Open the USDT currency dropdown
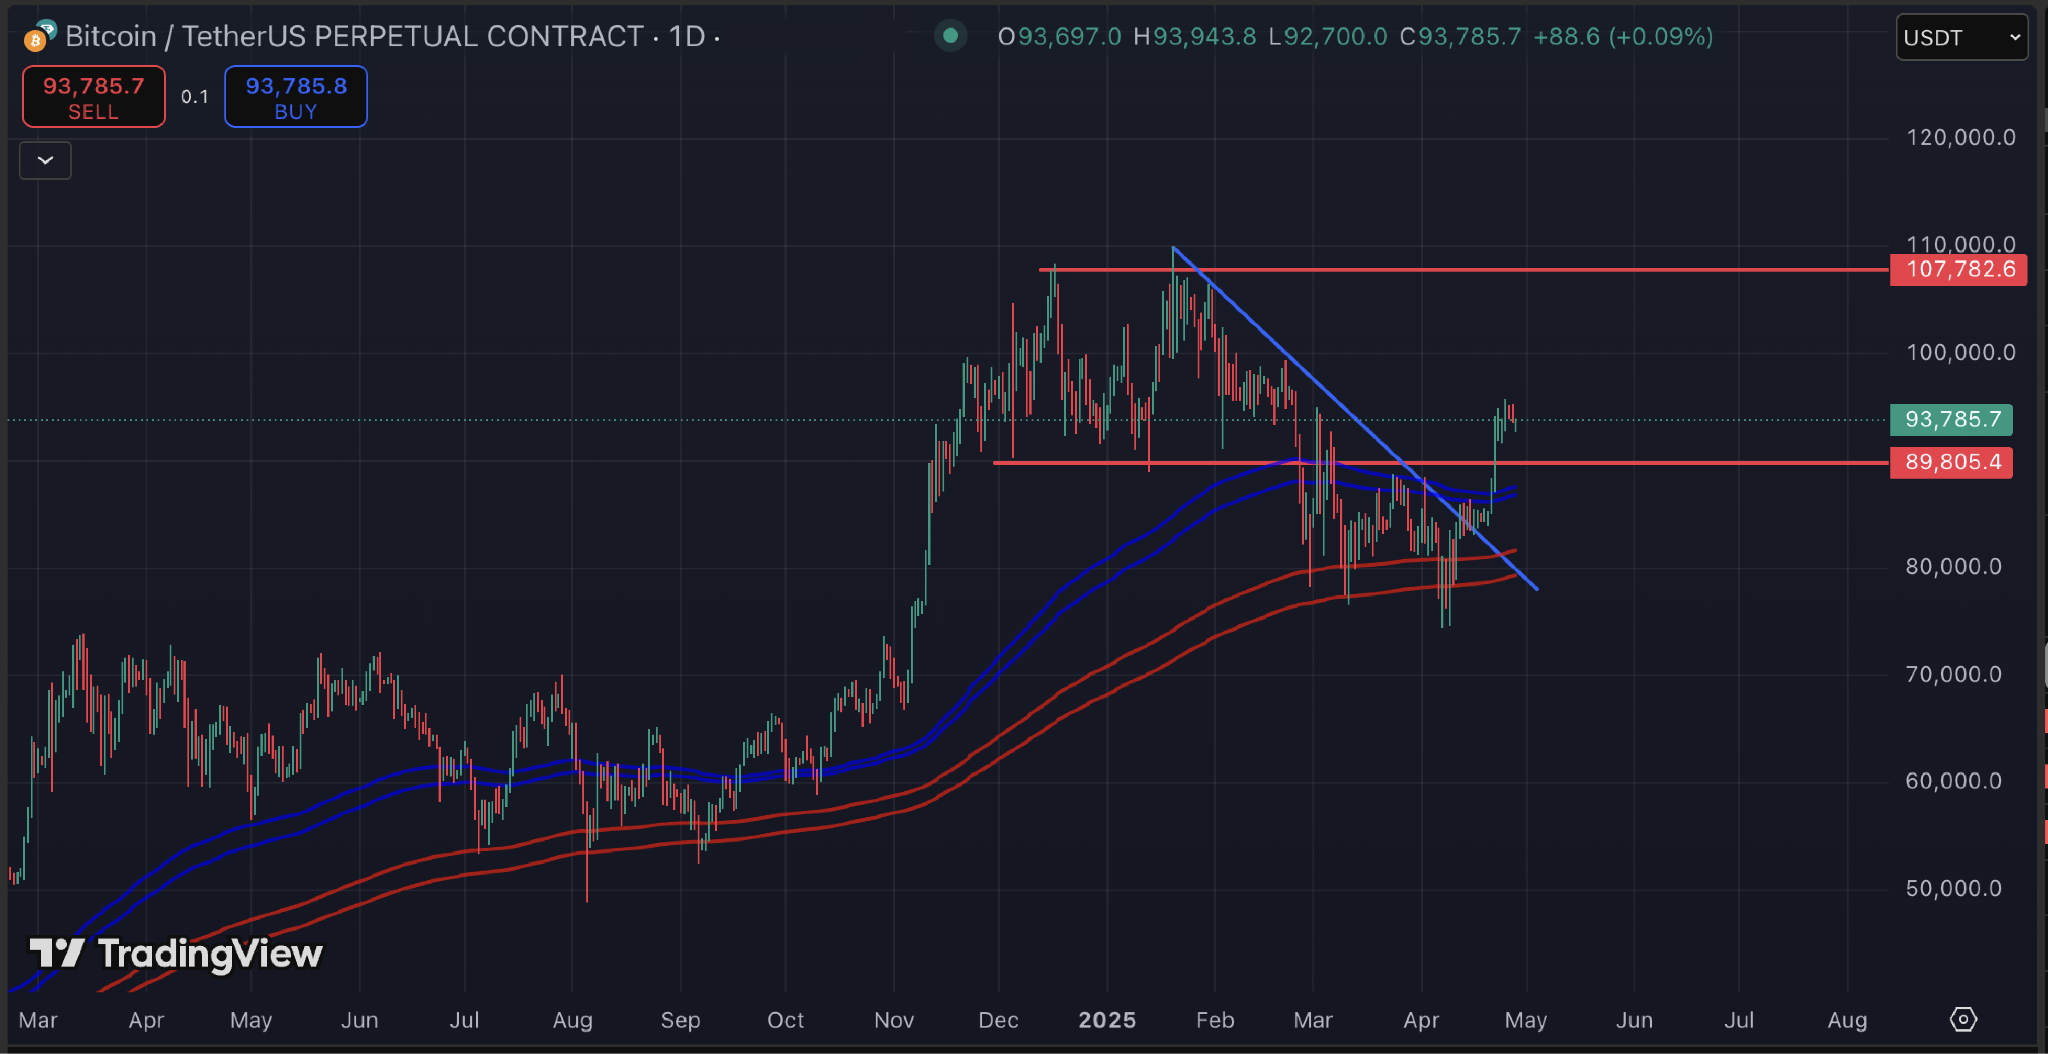 [1961, 37]
